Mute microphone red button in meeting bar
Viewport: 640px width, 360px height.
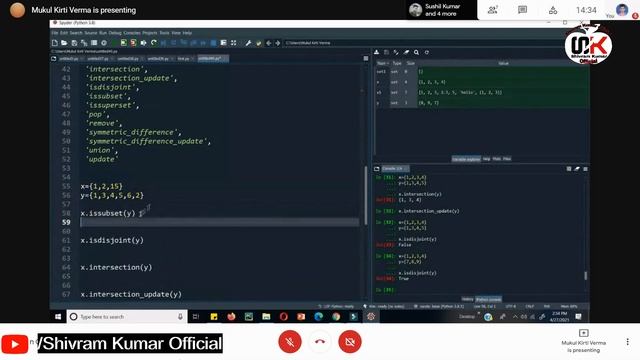290,342
